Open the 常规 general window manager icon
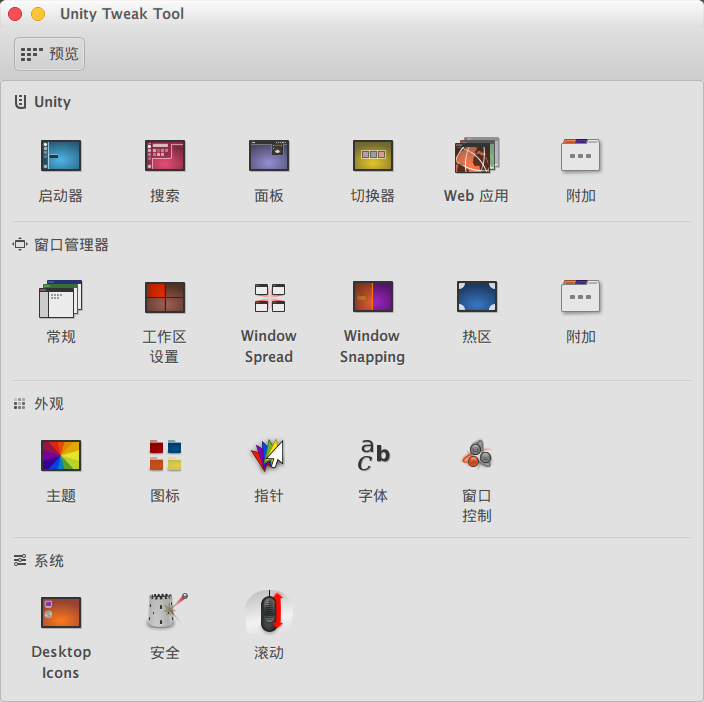Viewport: 704px width, 702px height. (x=61, y=298)
